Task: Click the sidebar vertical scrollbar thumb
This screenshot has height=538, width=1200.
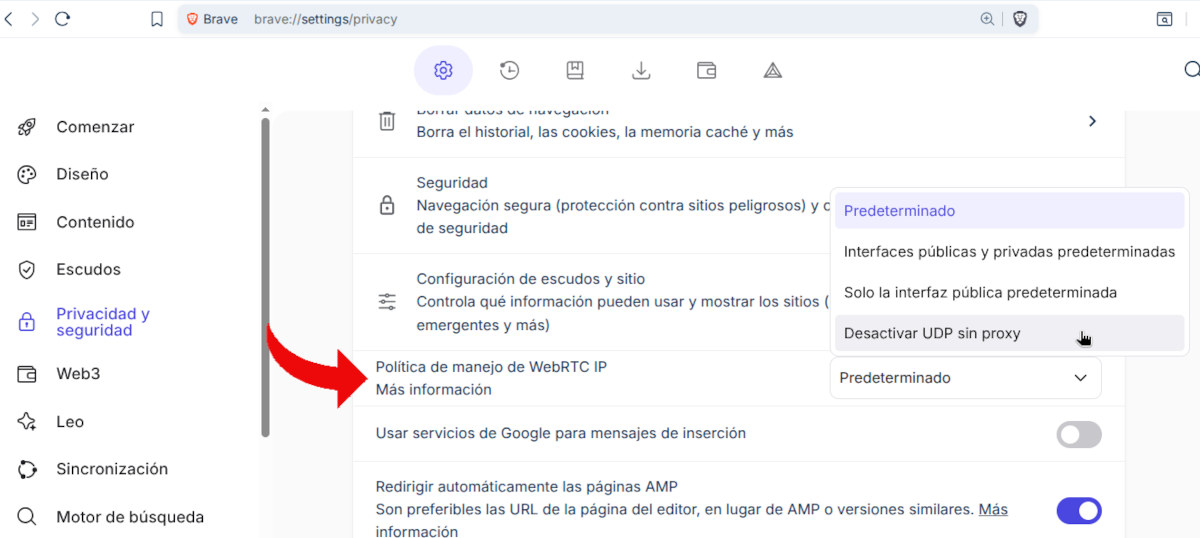Action: pos(265,277)
